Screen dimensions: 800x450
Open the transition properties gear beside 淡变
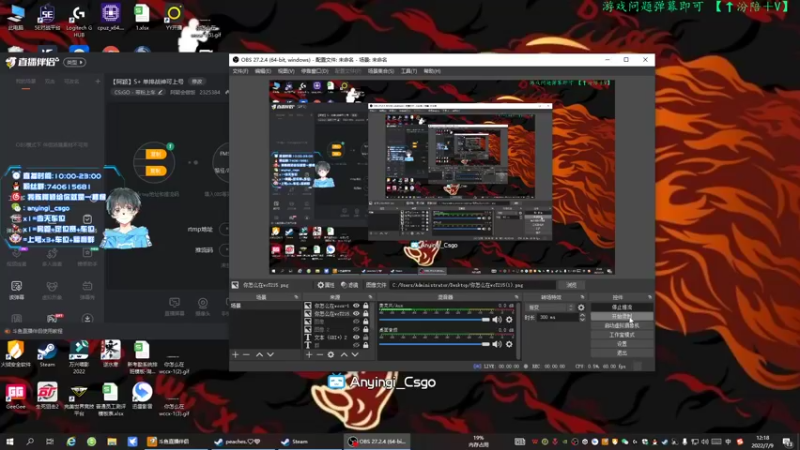click(581, 308)
